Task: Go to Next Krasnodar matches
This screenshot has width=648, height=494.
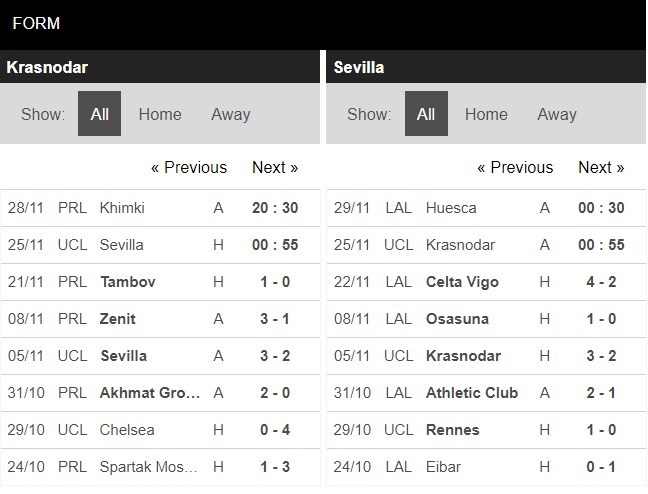Action: point(275,168)
